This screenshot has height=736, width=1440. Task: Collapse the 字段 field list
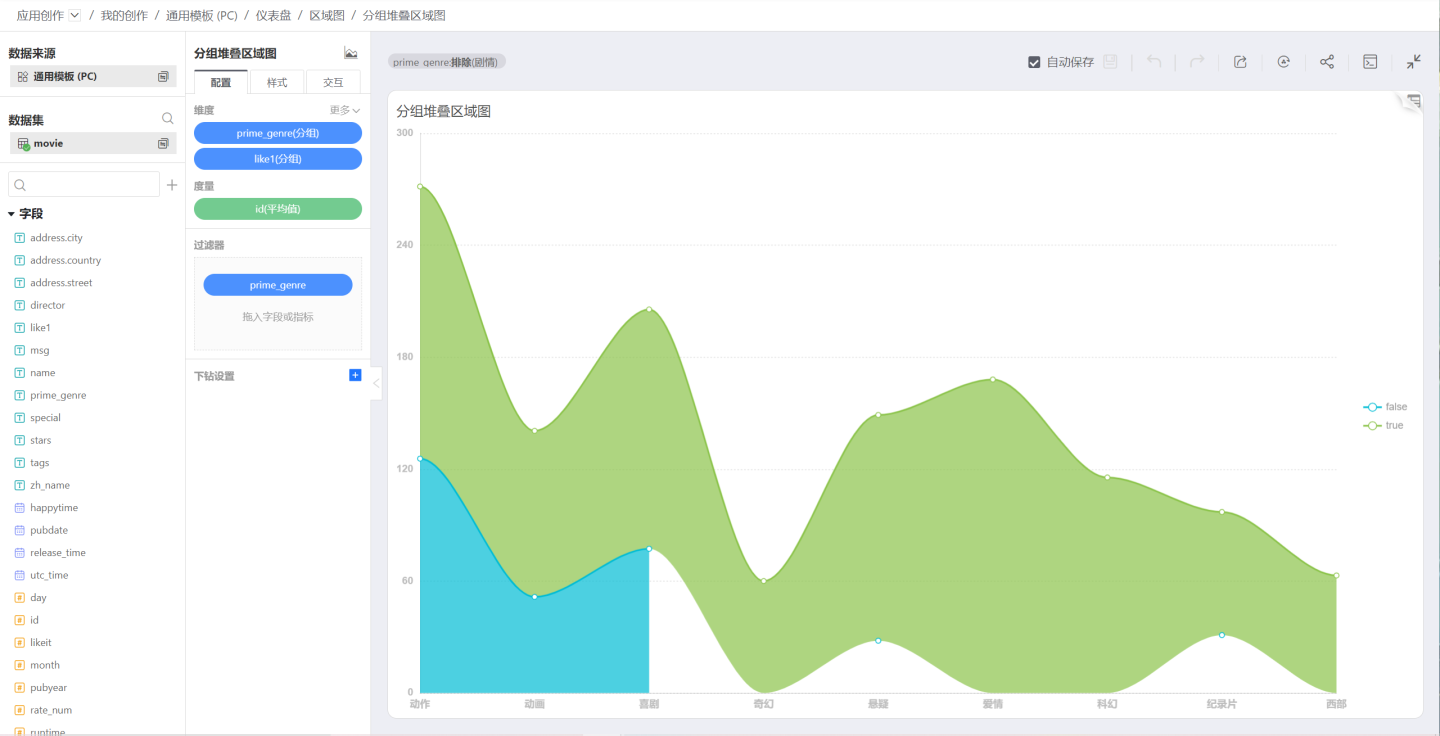[x=12, y=214]
